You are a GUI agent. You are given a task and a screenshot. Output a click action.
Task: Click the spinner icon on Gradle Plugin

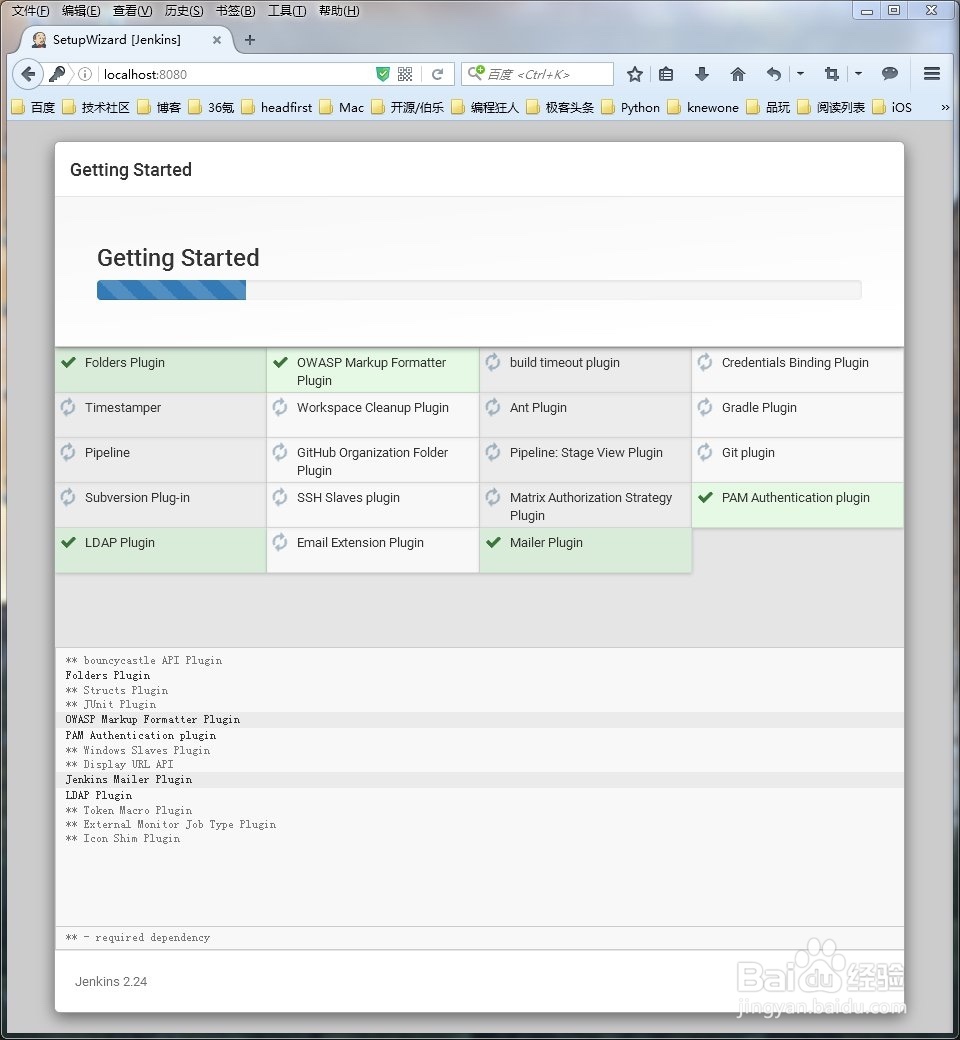point(705,407)
